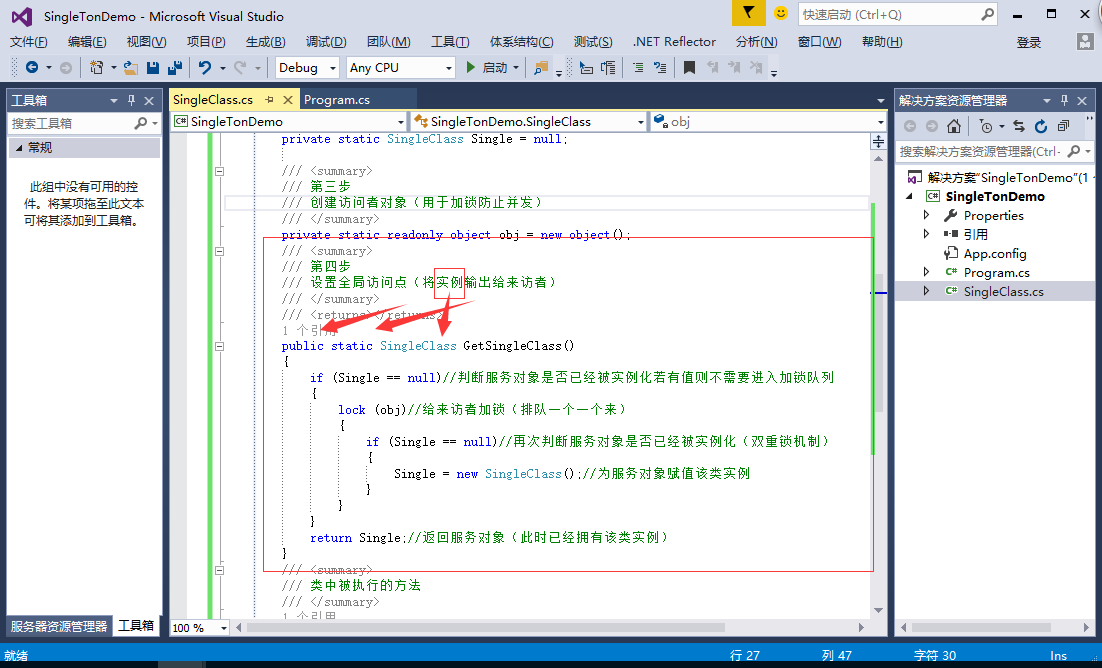Click the notifications flag icon in the title bar
Viewport: 1102px width, 668px height.
tap(748, 13)
